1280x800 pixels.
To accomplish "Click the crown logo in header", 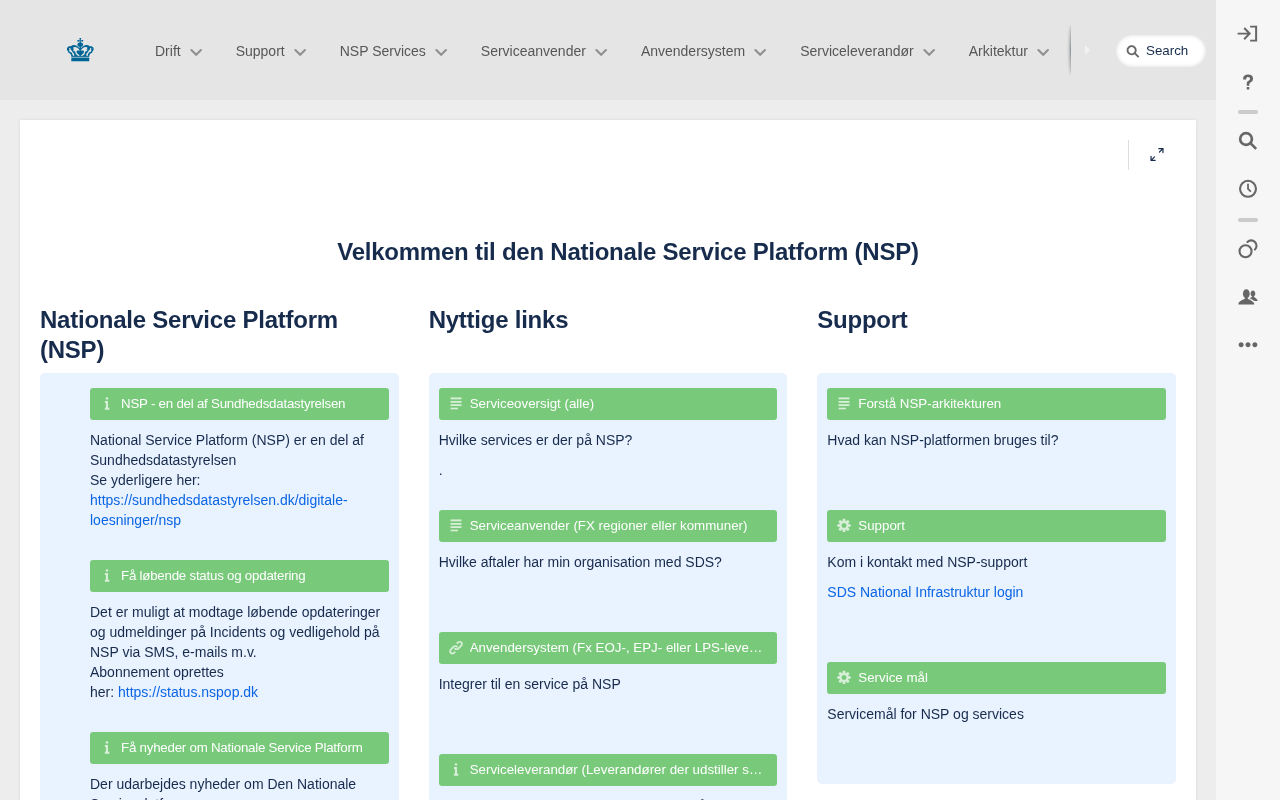I will 80,50.
